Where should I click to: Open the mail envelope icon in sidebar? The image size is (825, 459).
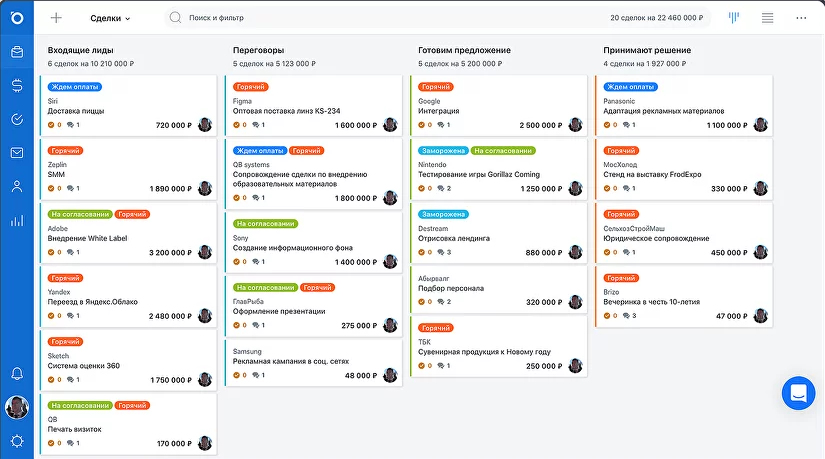coord(17,153)
